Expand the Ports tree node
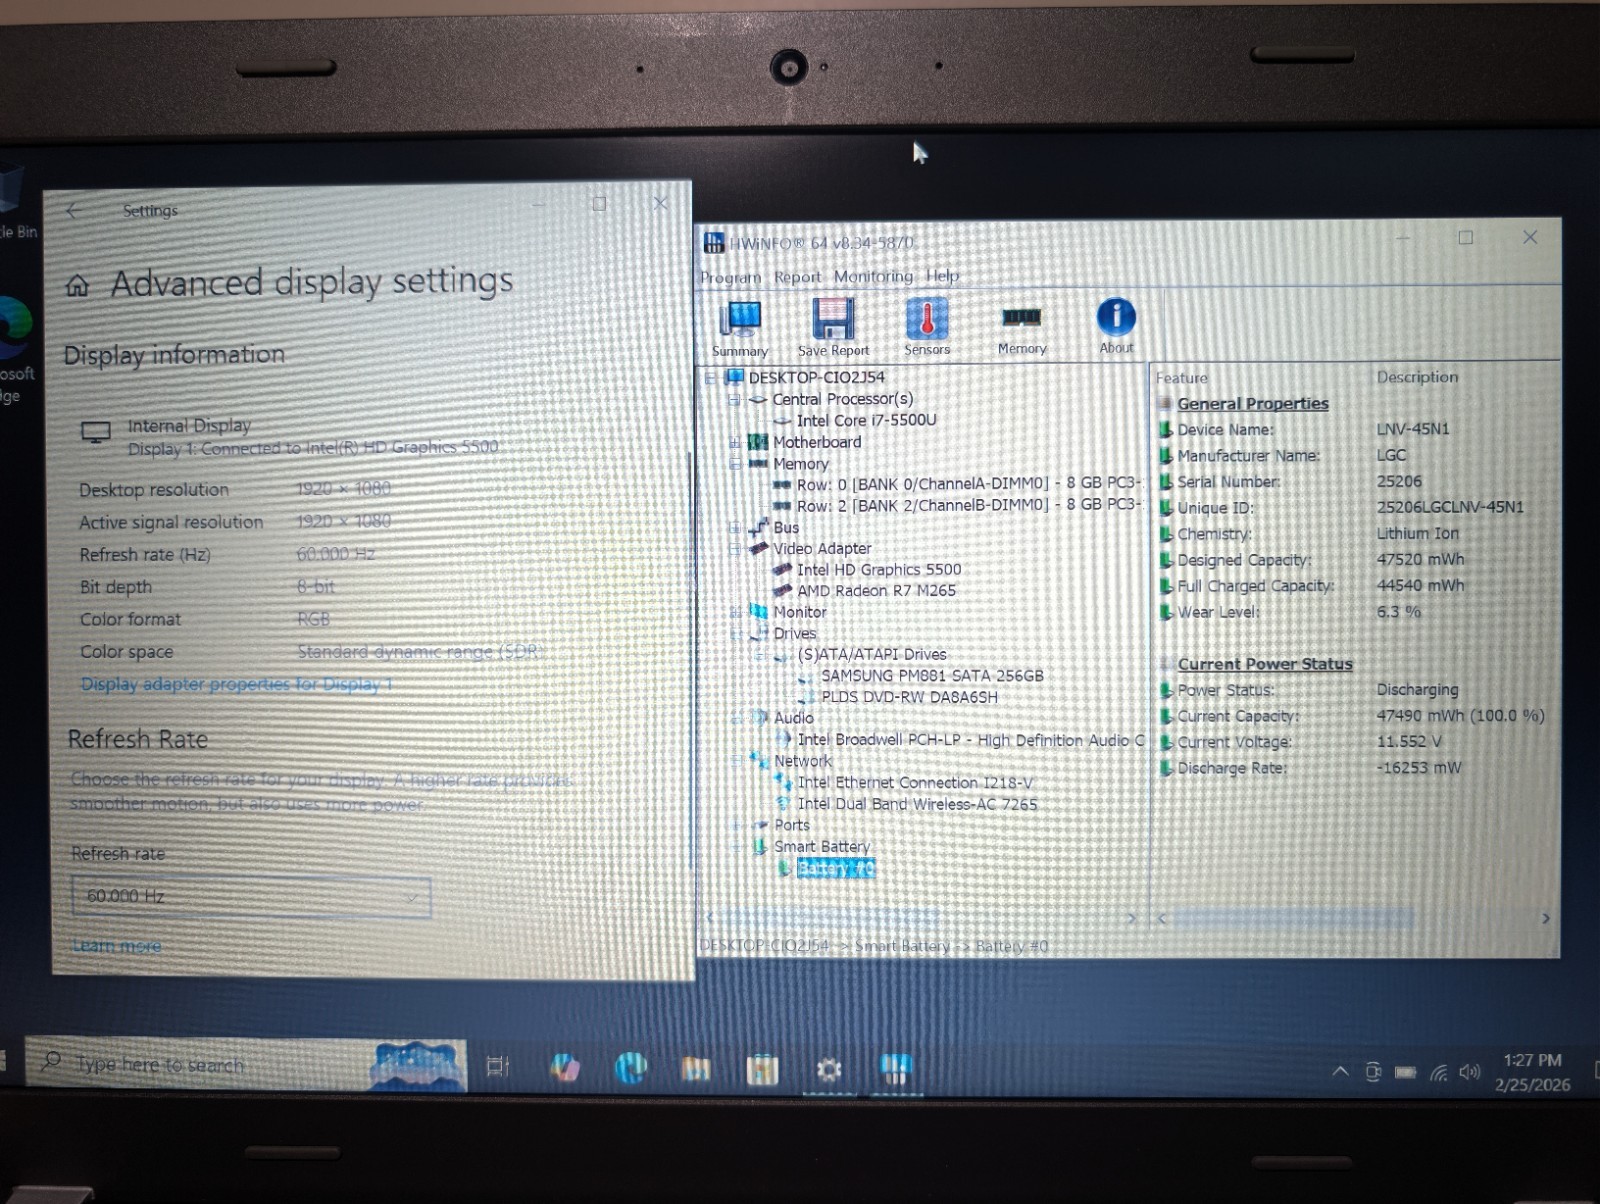The width and height of the screenshot is (1600, 1204). pyautogui.click(x=737, y=825)
